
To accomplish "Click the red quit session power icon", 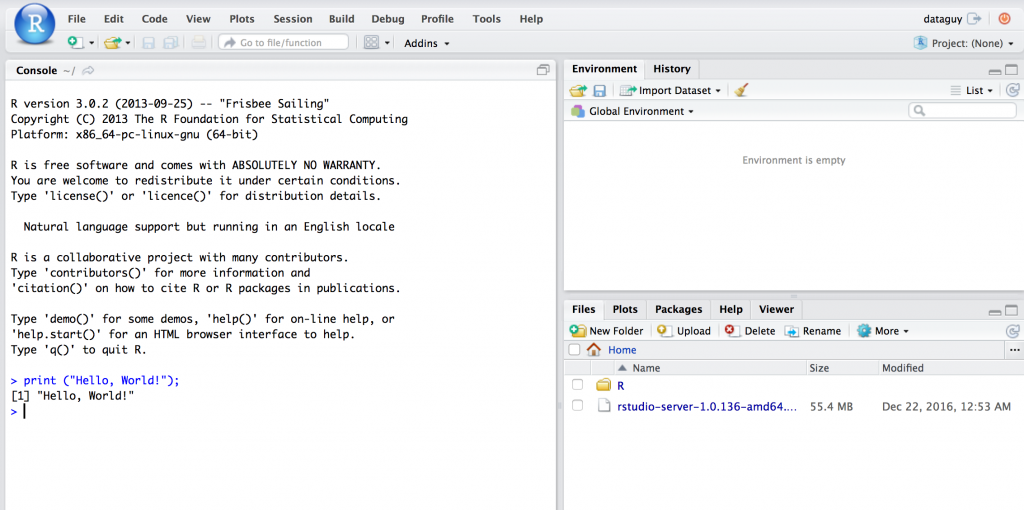I will (x=1004, y=19).
